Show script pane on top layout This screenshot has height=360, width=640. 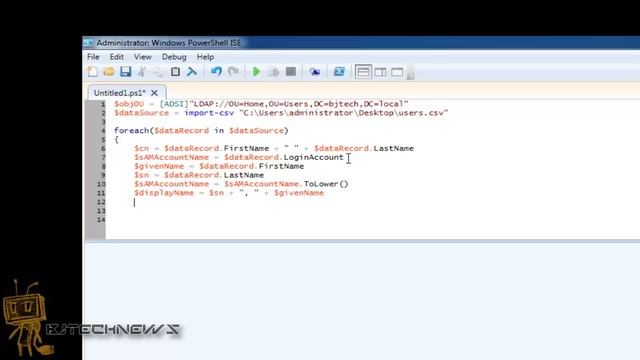(x=363, y=72)
